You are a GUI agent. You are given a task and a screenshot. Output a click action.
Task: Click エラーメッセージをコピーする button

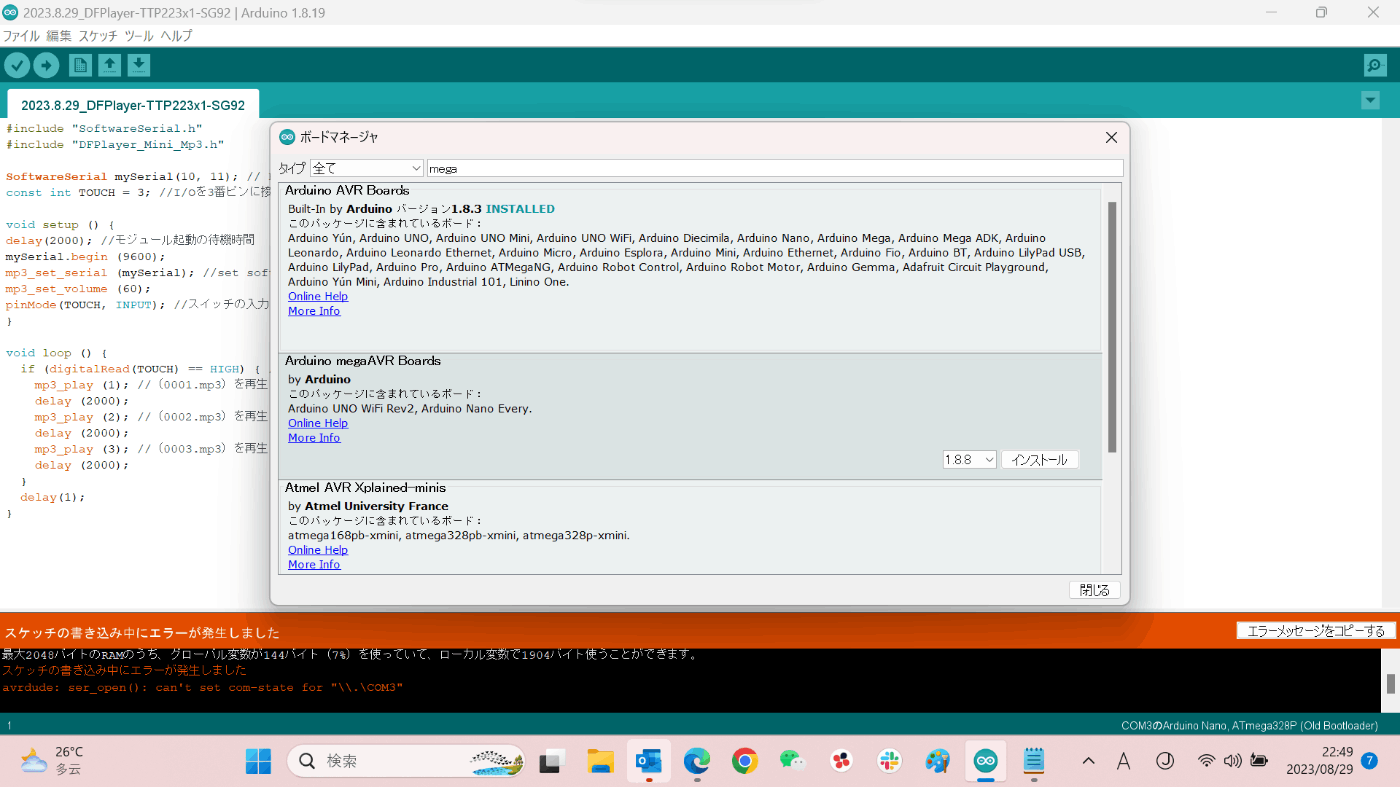click(1316, 631)
